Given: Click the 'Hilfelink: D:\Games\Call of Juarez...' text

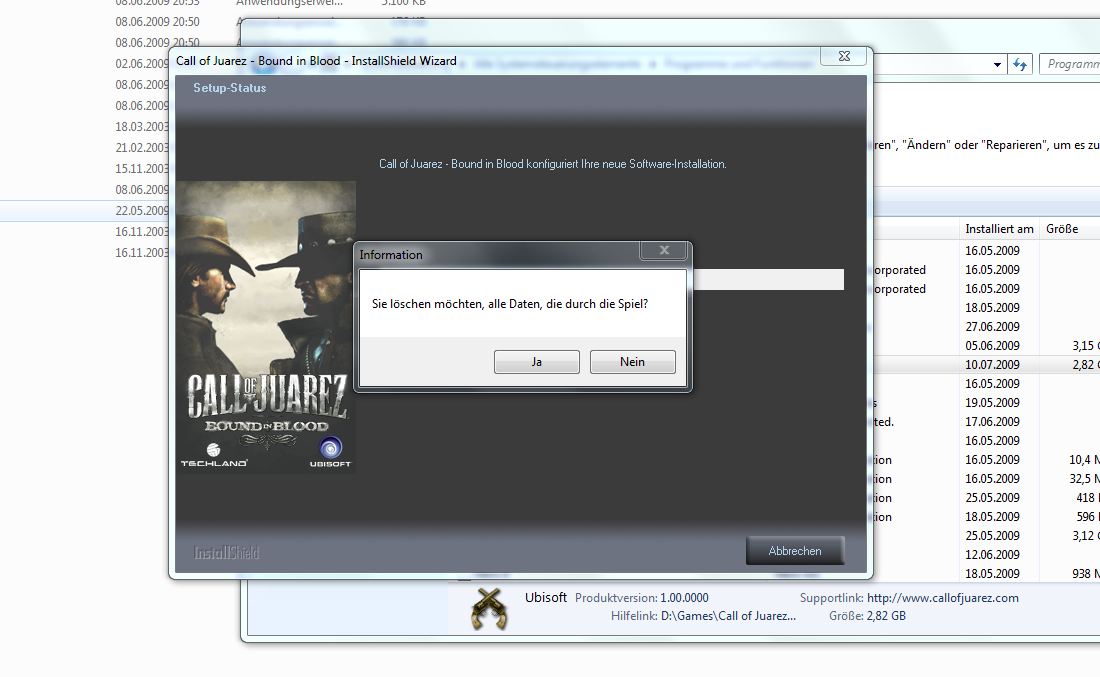Looking at the screenshot, I should 703,616.
